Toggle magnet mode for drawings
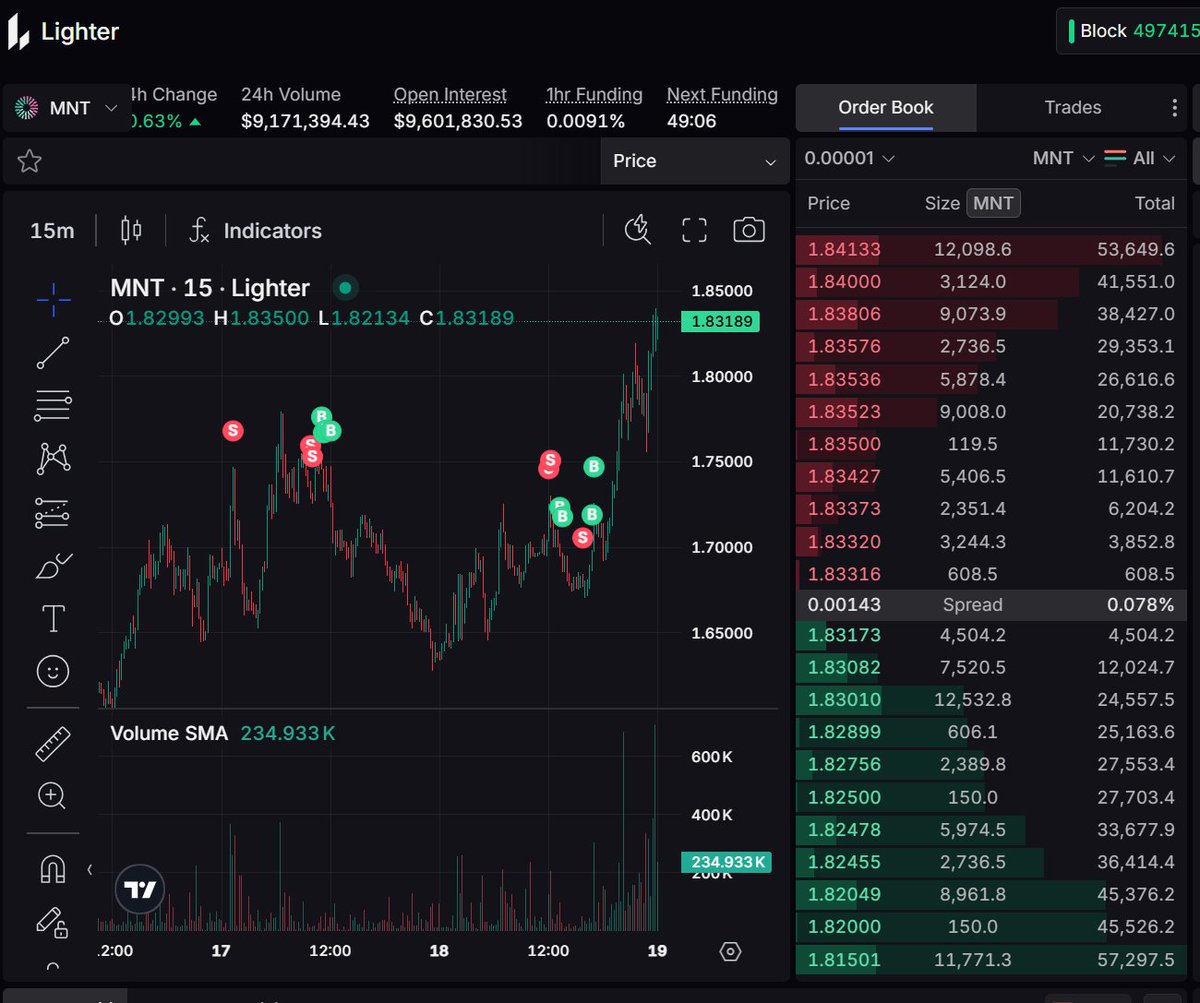The image size is (1200, 1003). (x=53, y=868)
